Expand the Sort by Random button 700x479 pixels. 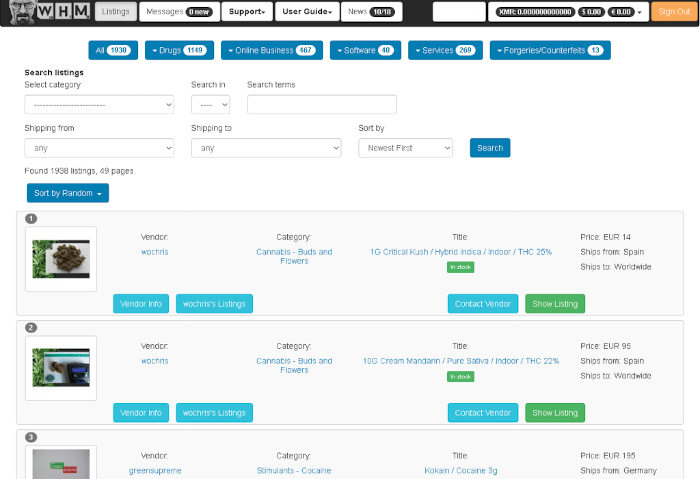pos(68,193)
